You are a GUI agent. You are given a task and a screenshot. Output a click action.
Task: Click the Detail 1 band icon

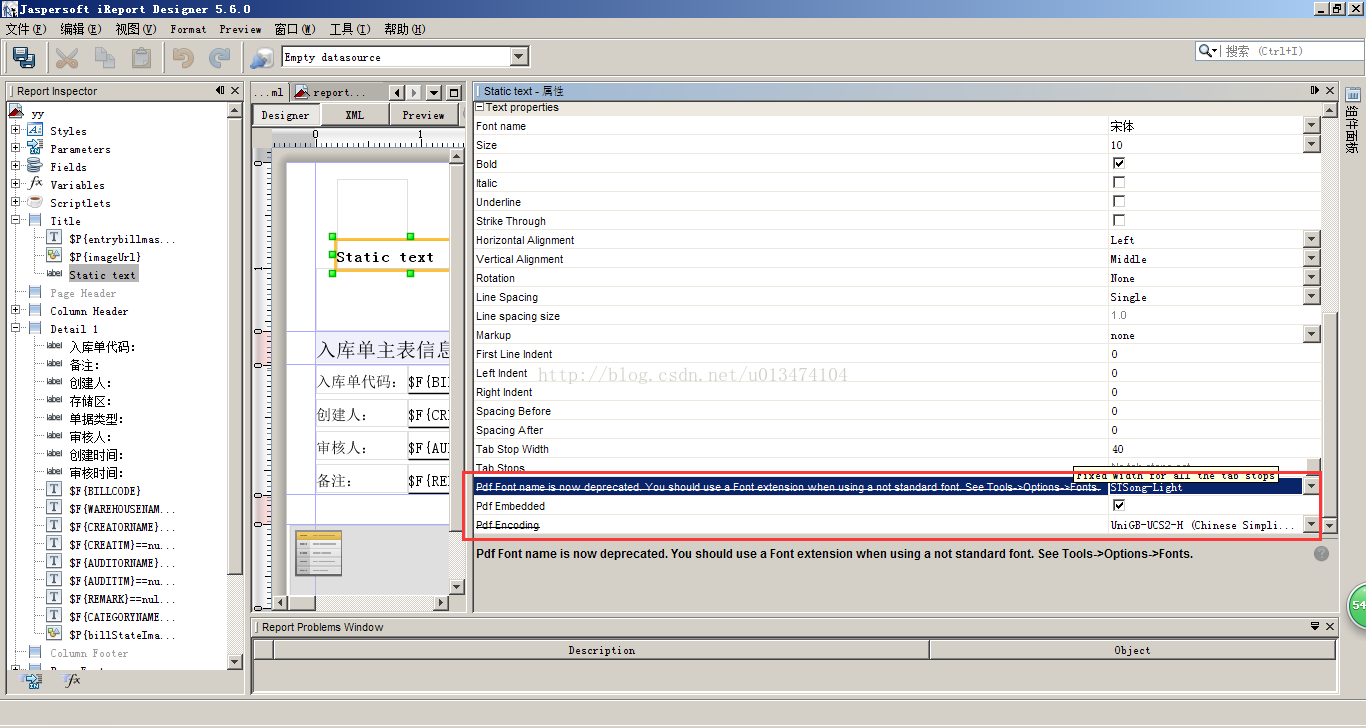(35, 328)
